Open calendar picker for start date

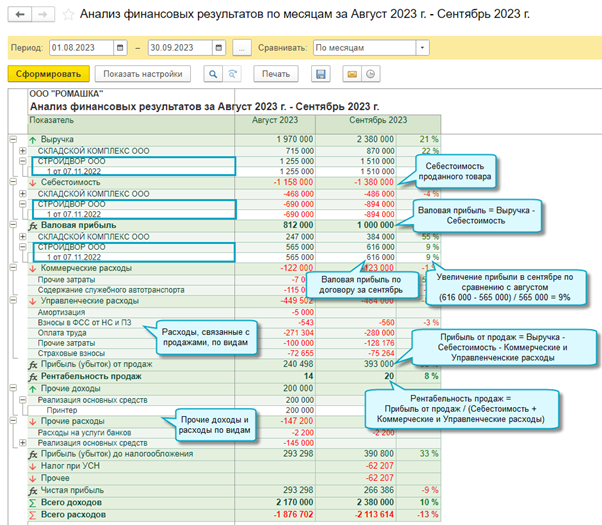coord(120,48)
